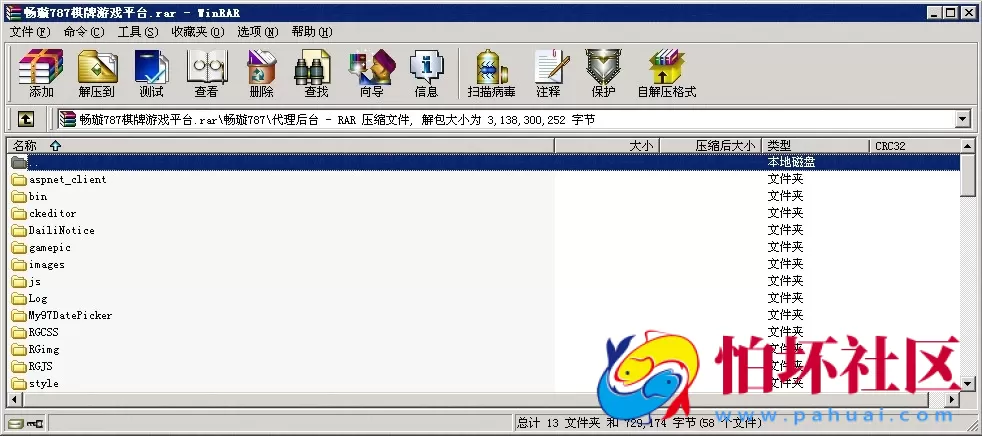The height and width of the screenshot is (436, 982).
Task: Select the images folder name
Action: 46,264
